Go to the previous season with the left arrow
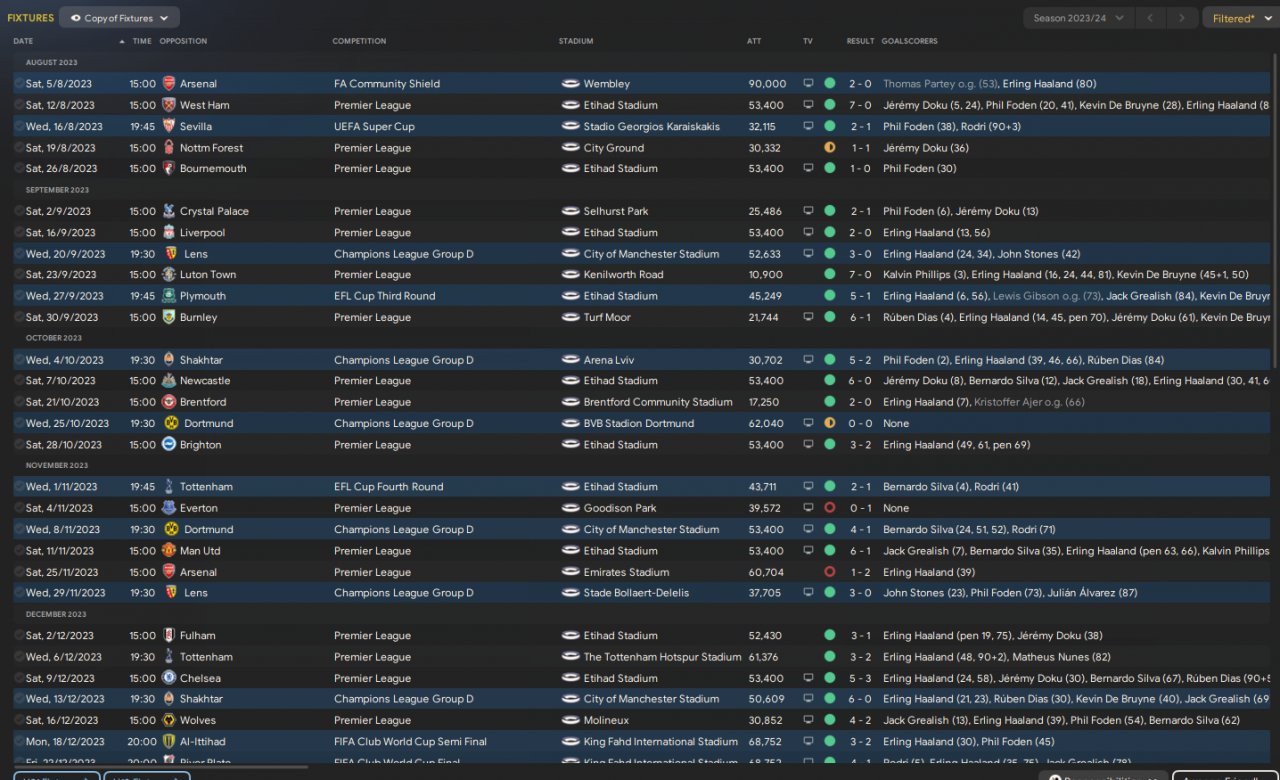The width and height of the screenshot is (1280, 780). [x=1153, y=18]
